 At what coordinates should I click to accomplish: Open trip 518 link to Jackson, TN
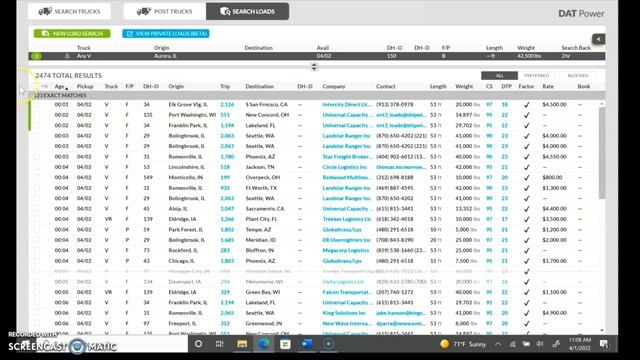click(x=225, y=167)
